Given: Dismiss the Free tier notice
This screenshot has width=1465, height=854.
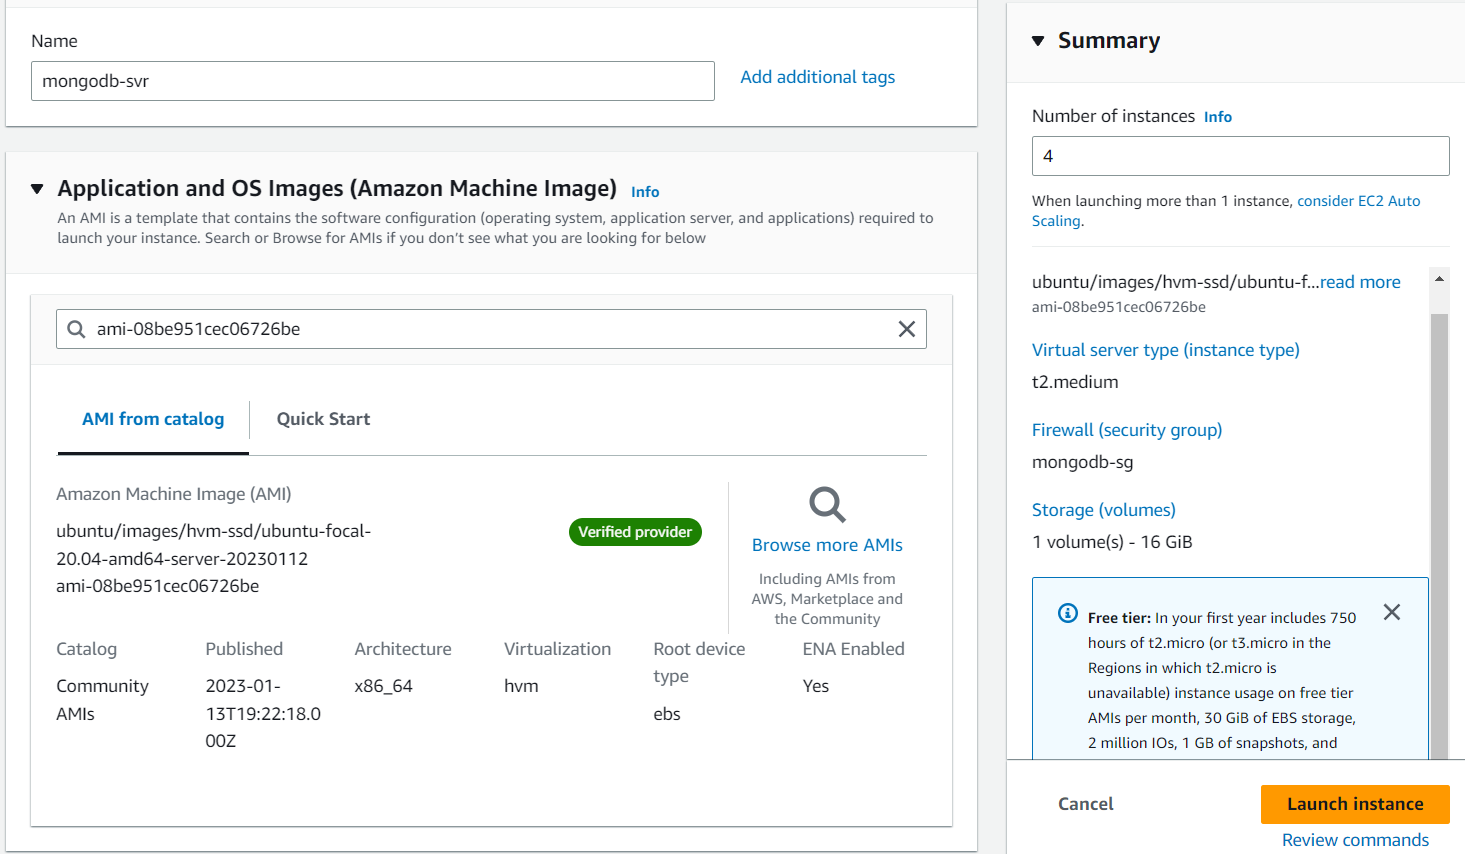Looking at the screenshot, I should [1392, 612].
